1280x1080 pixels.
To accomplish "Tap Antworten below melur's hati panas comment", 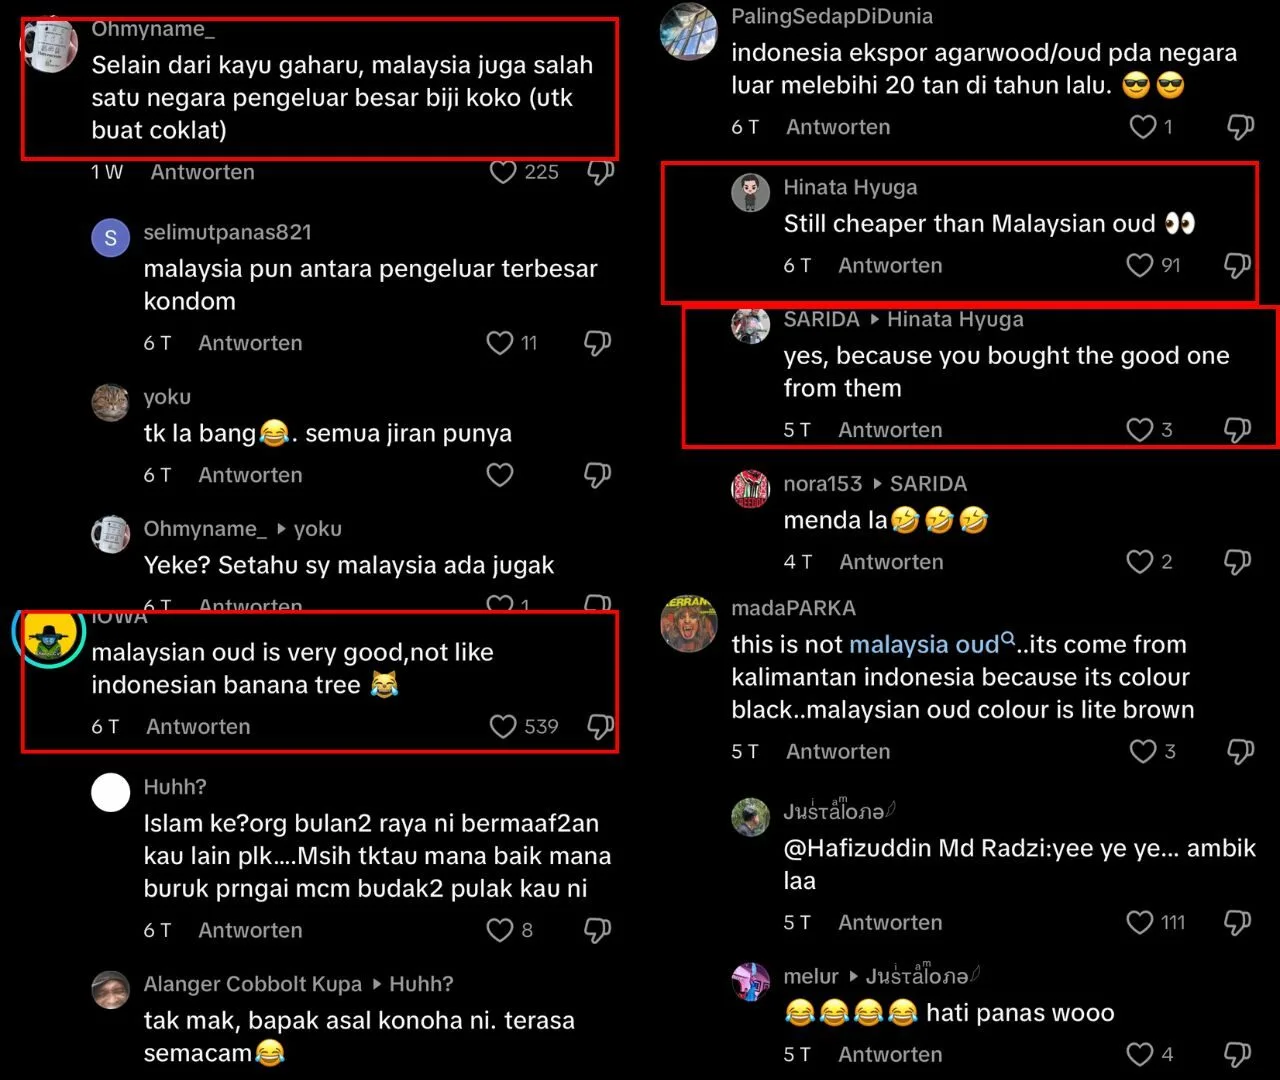I will 890,1054.
